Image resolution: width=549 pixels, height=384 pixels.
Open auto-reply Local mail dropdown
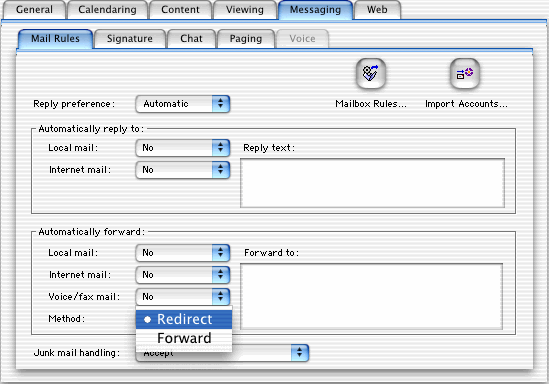coord(183,148)
